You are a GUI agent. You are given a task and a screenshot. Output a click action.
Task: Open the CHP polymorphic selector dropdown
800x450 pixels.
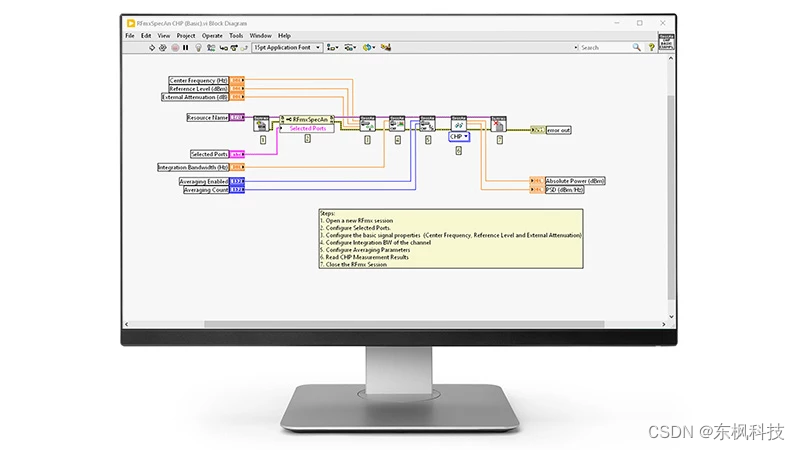(459, 137)
